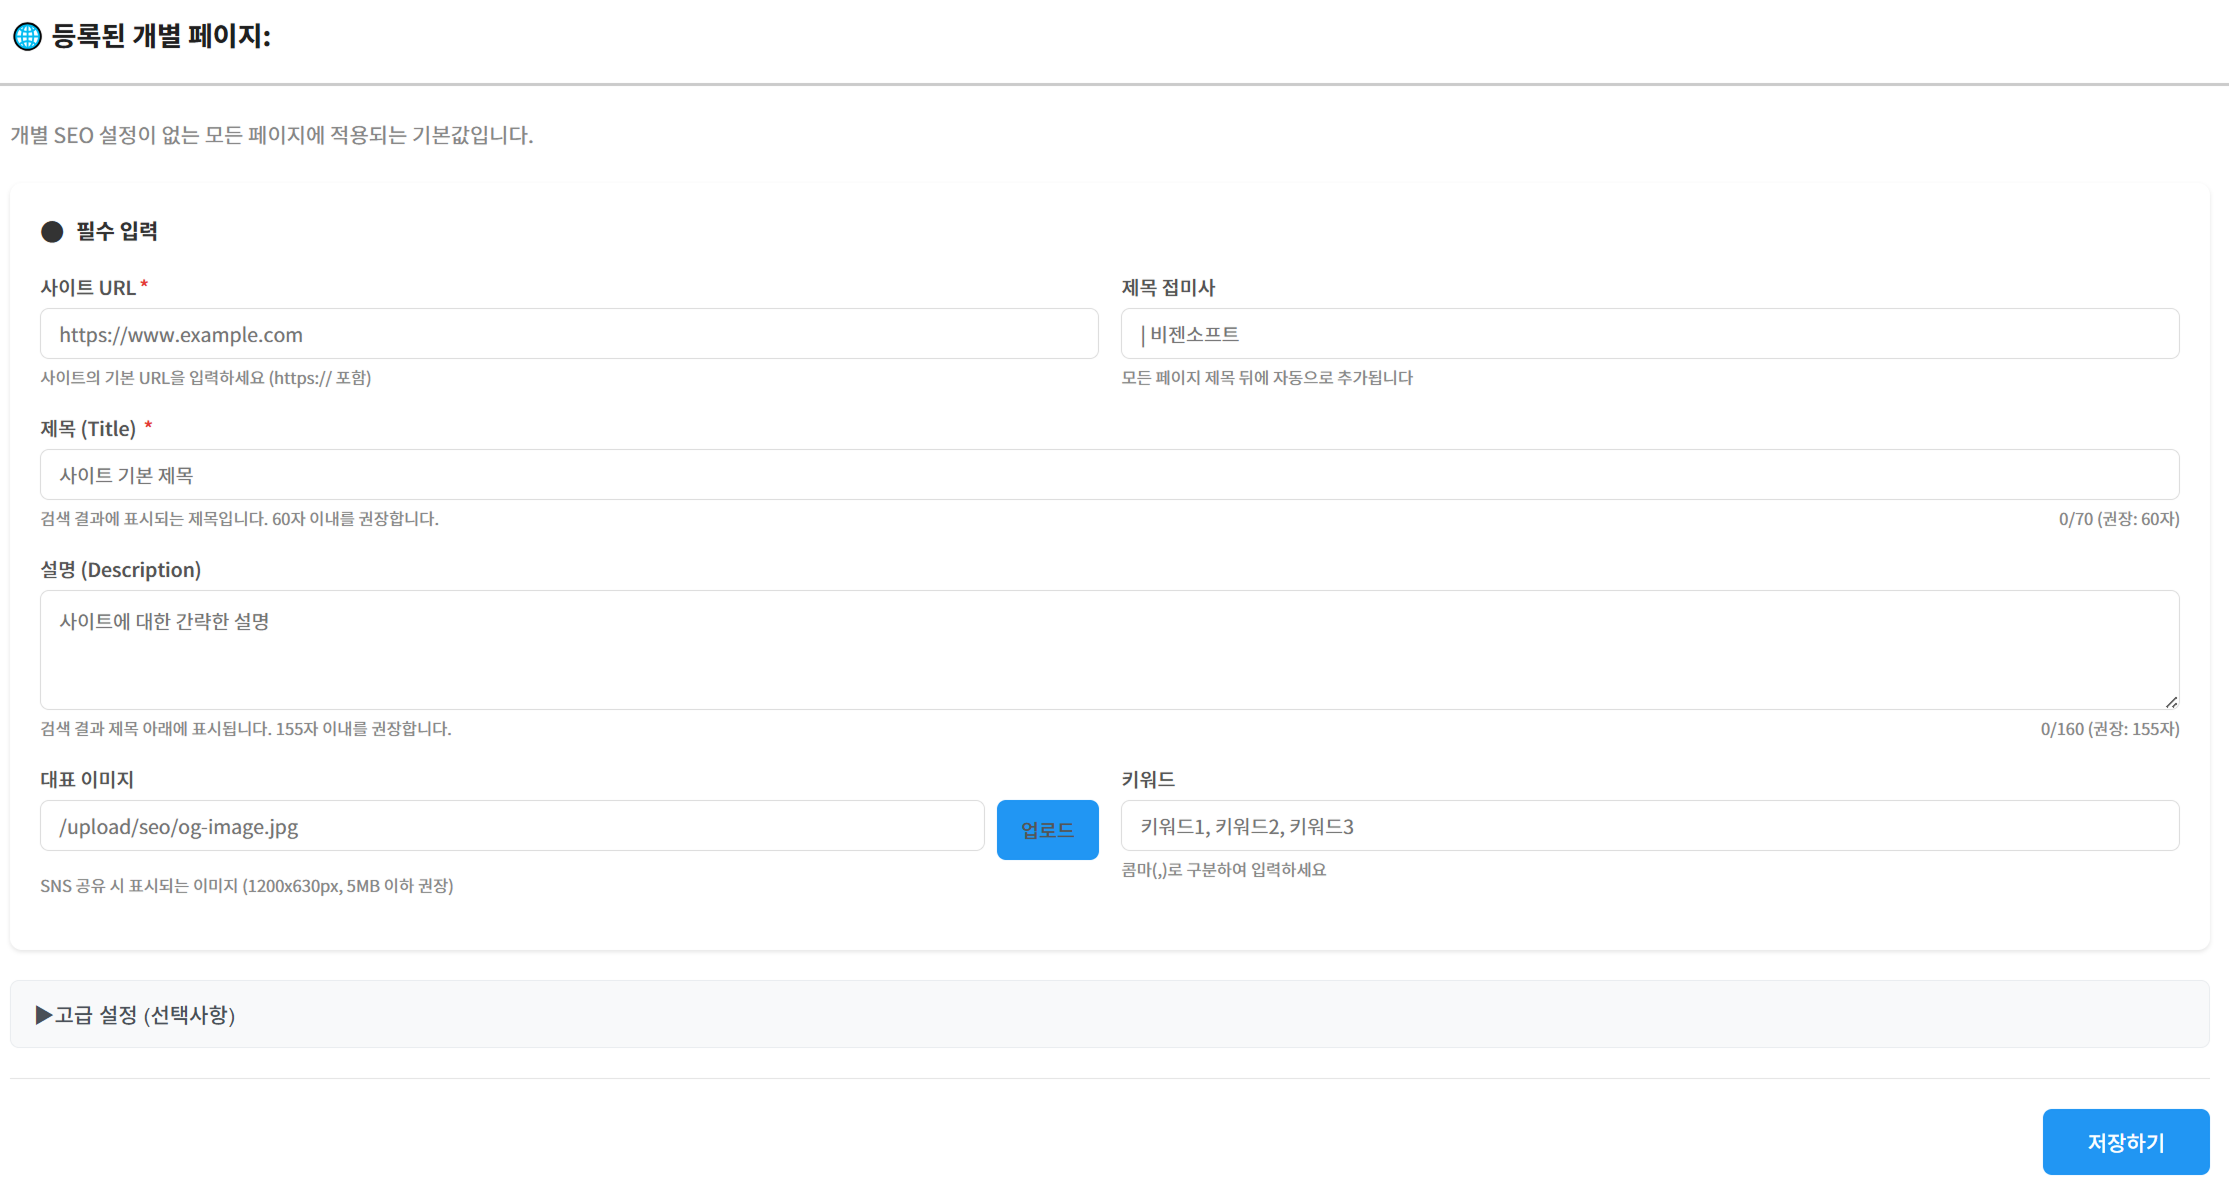Screen dimensions: 2229x1193
Task: Click the textarea resize handle corner
Action: click(2171, 702)
